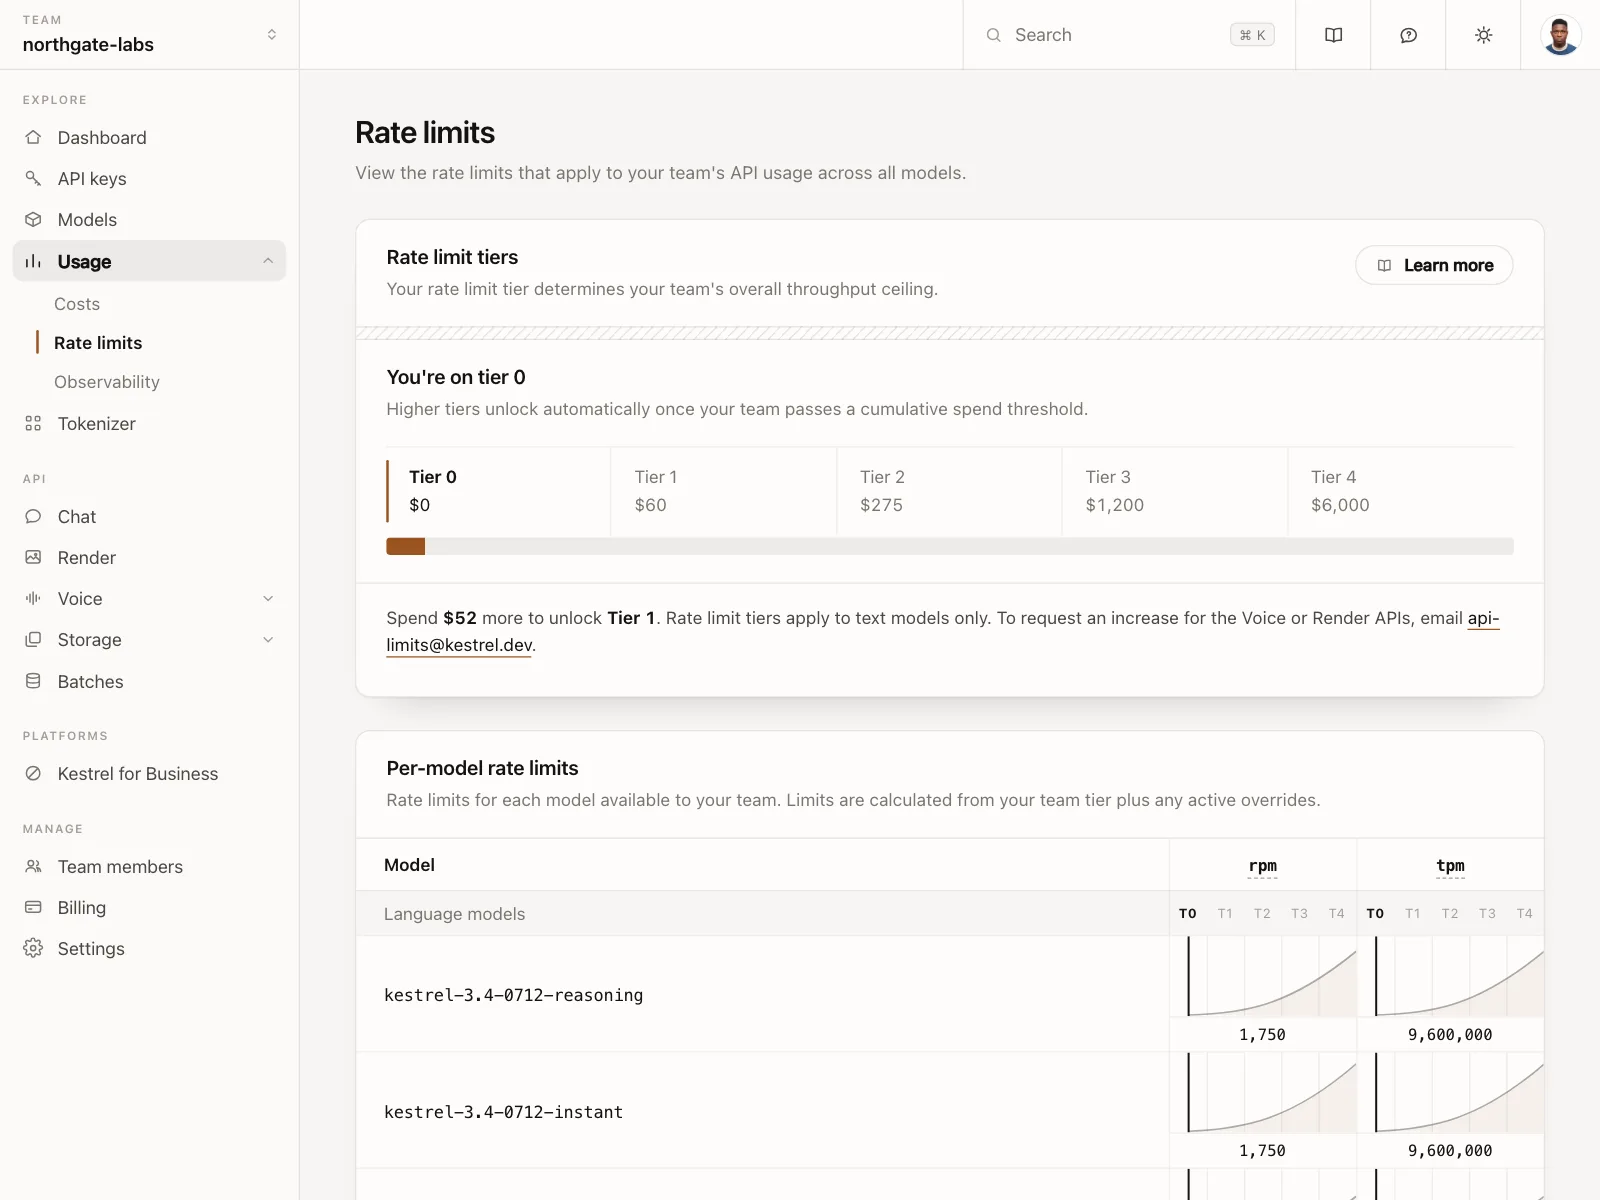Click the Chat bubble icon
Image resolution: width=1600 pixels, height=1200 pixels.
tap(33, 516)
